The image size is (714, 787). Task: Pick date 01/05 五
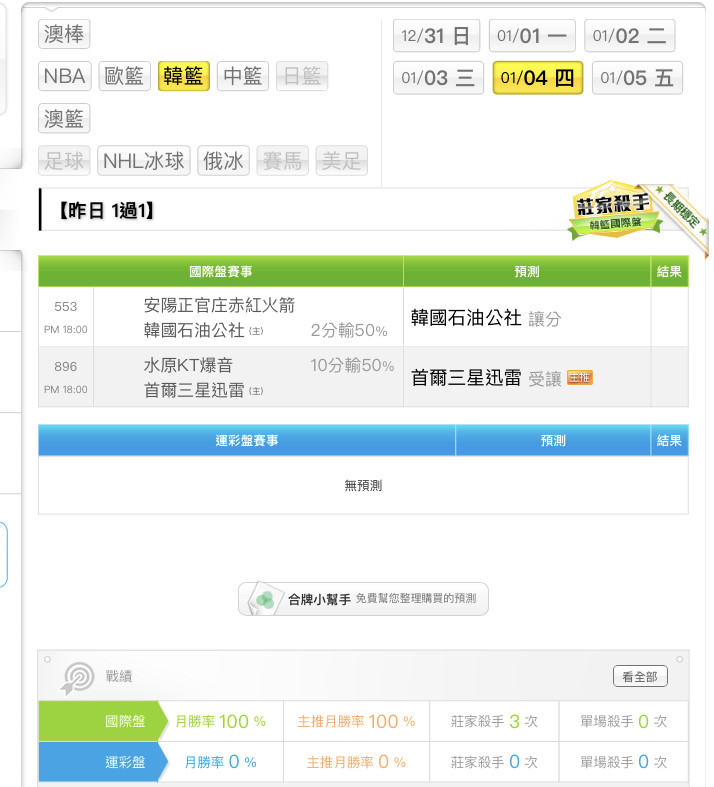637,78
